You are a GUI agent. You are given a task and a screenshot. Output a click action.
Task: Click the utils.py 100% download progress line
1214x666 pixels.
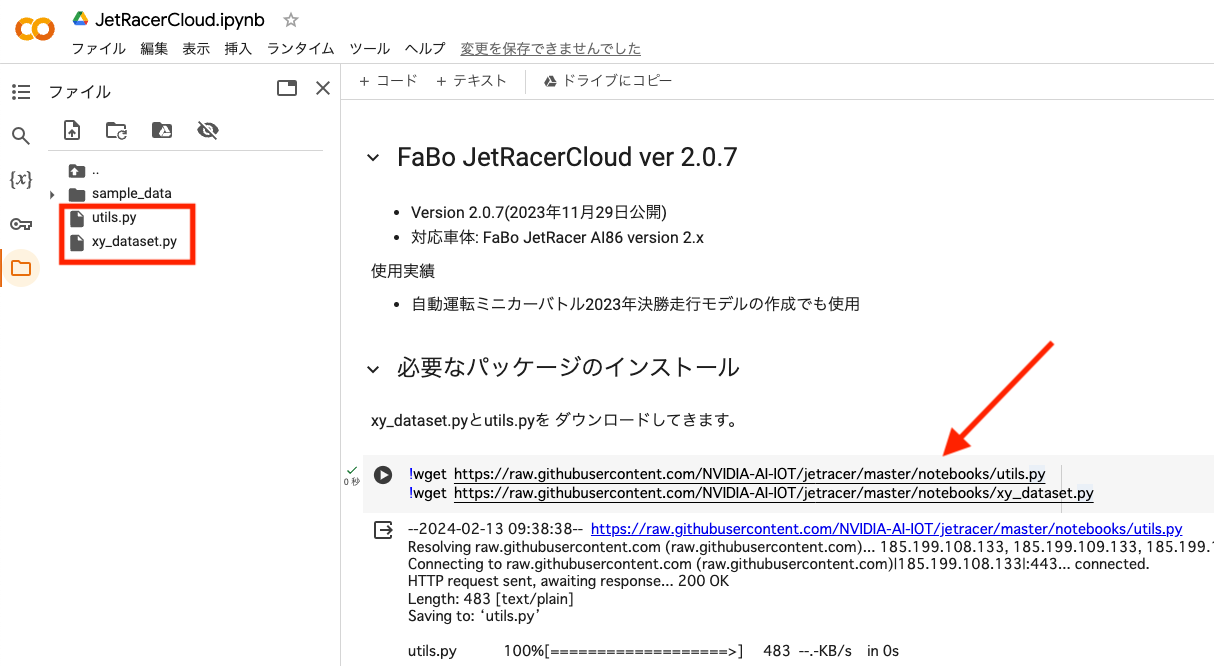[653, 651]
